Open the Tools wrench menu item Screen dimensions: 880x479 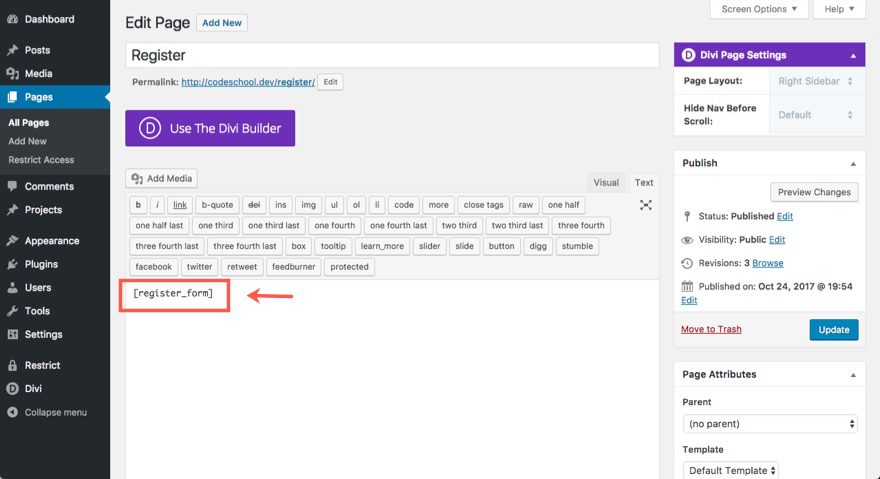point(37,311)
